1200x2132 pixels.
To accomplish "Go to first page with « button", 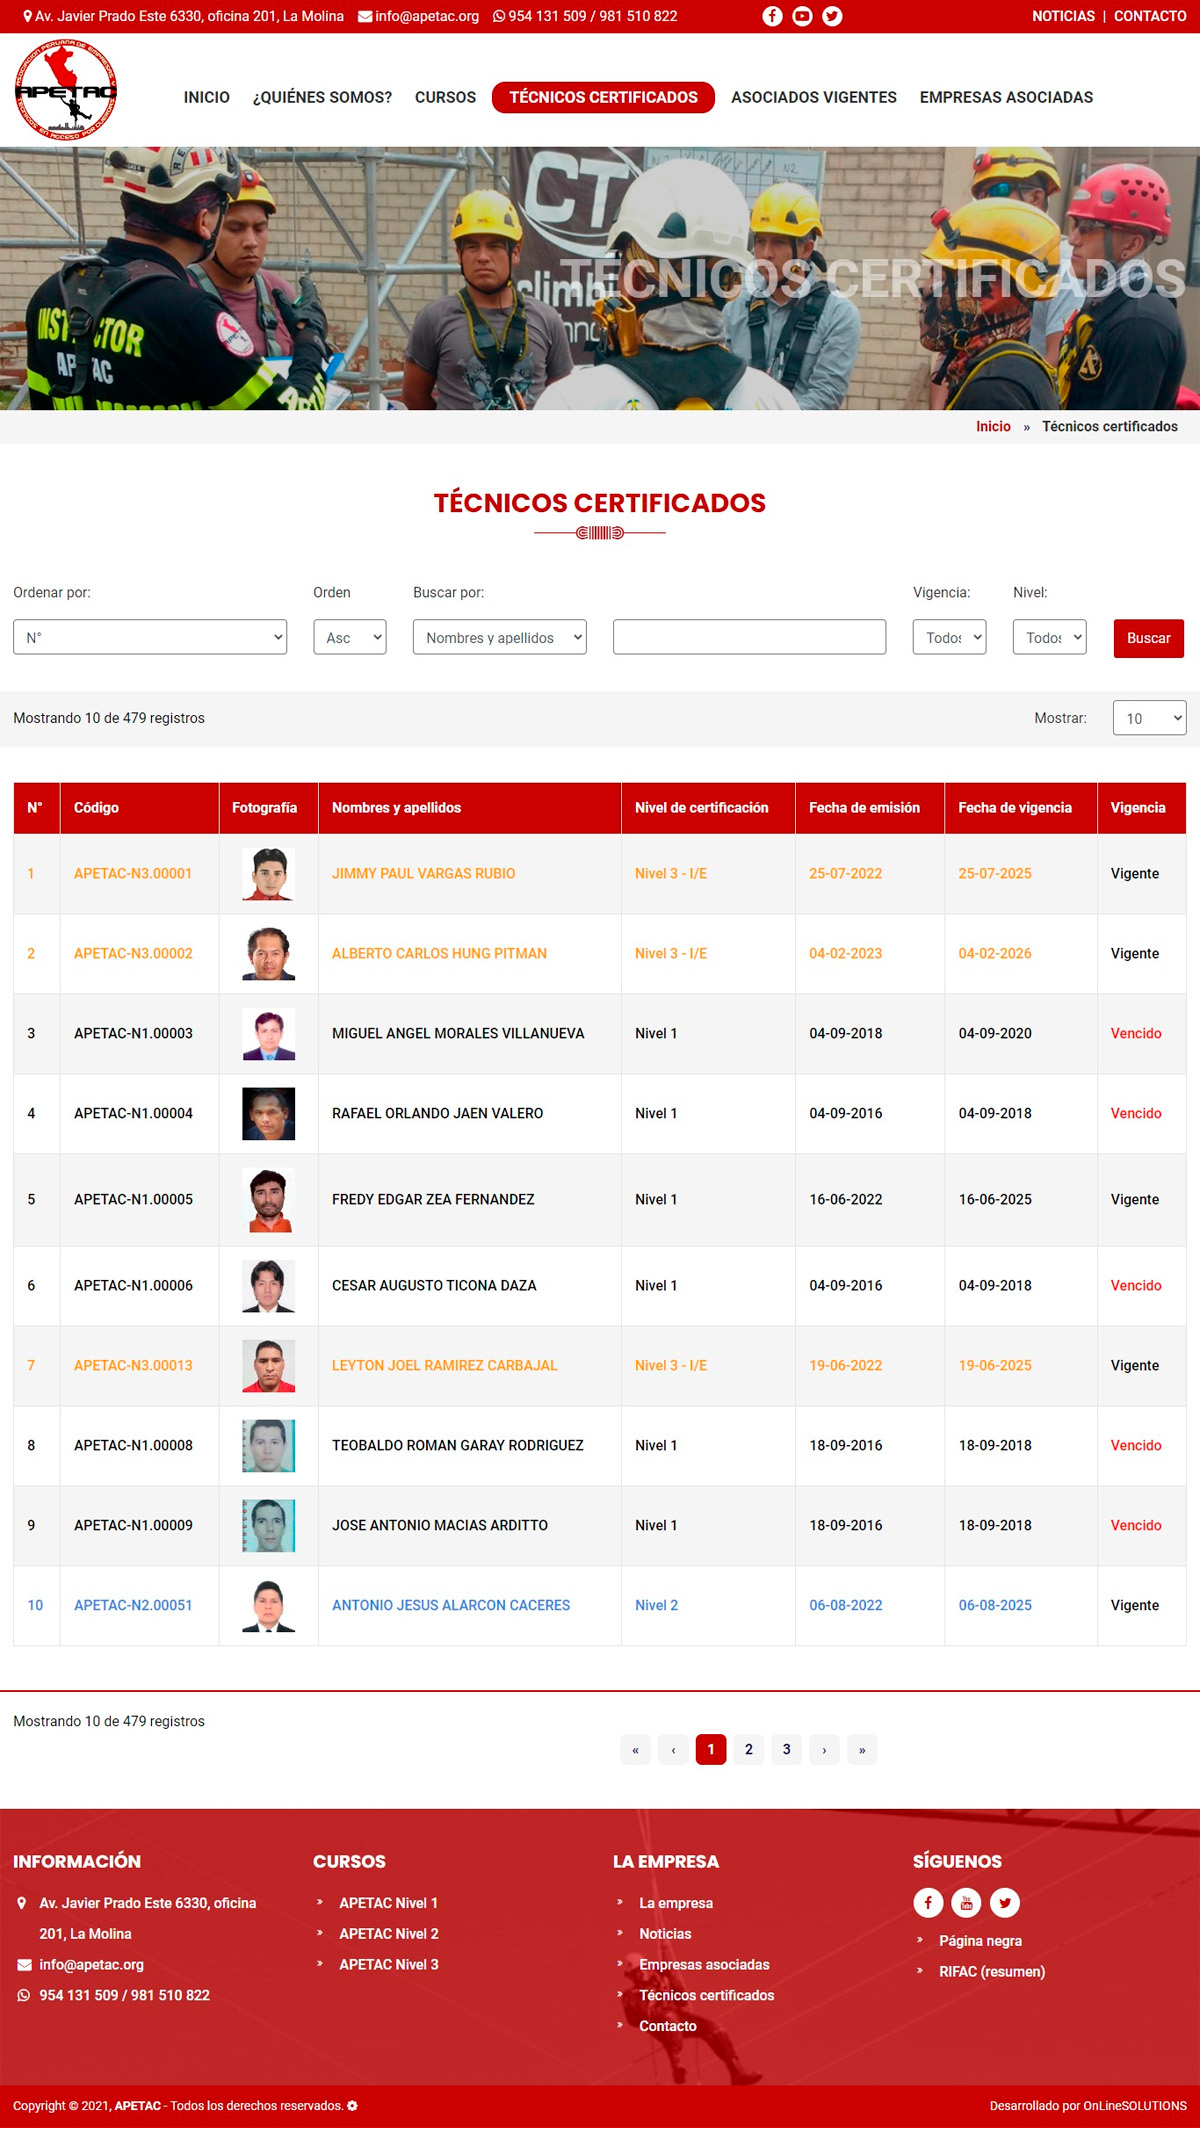I will 635,1749.
